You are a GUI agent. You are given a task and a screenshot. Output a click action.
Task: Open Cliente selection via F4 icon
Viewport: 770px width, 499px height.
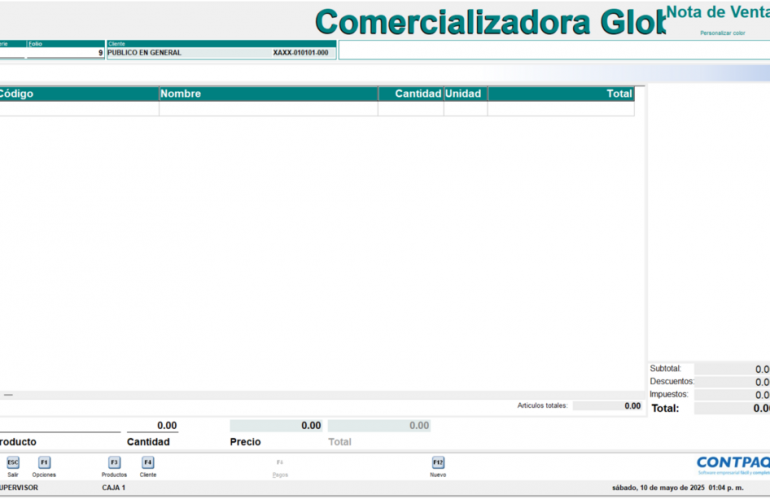[148, 463]
